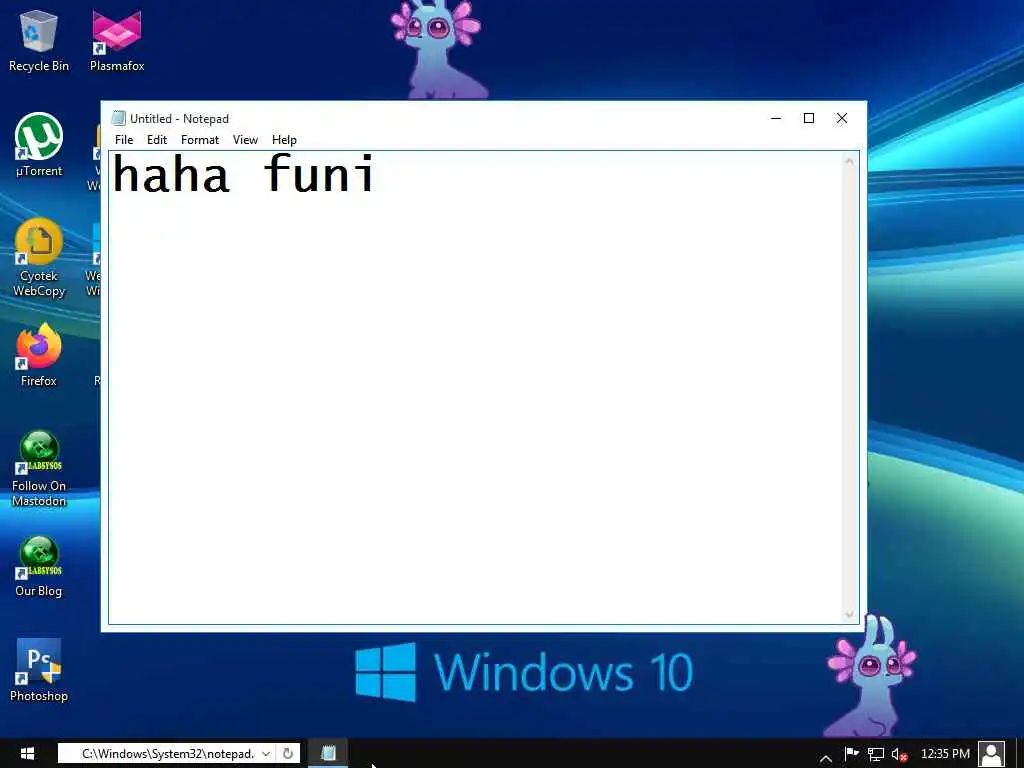Expand the taskbar address dropdown arrow
The image size is (1024, 768).
point(266,753)
